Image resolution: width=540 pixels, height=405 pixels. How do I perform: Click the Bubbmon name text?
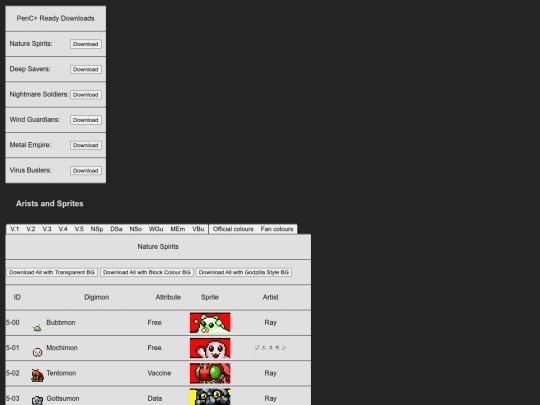61,323
